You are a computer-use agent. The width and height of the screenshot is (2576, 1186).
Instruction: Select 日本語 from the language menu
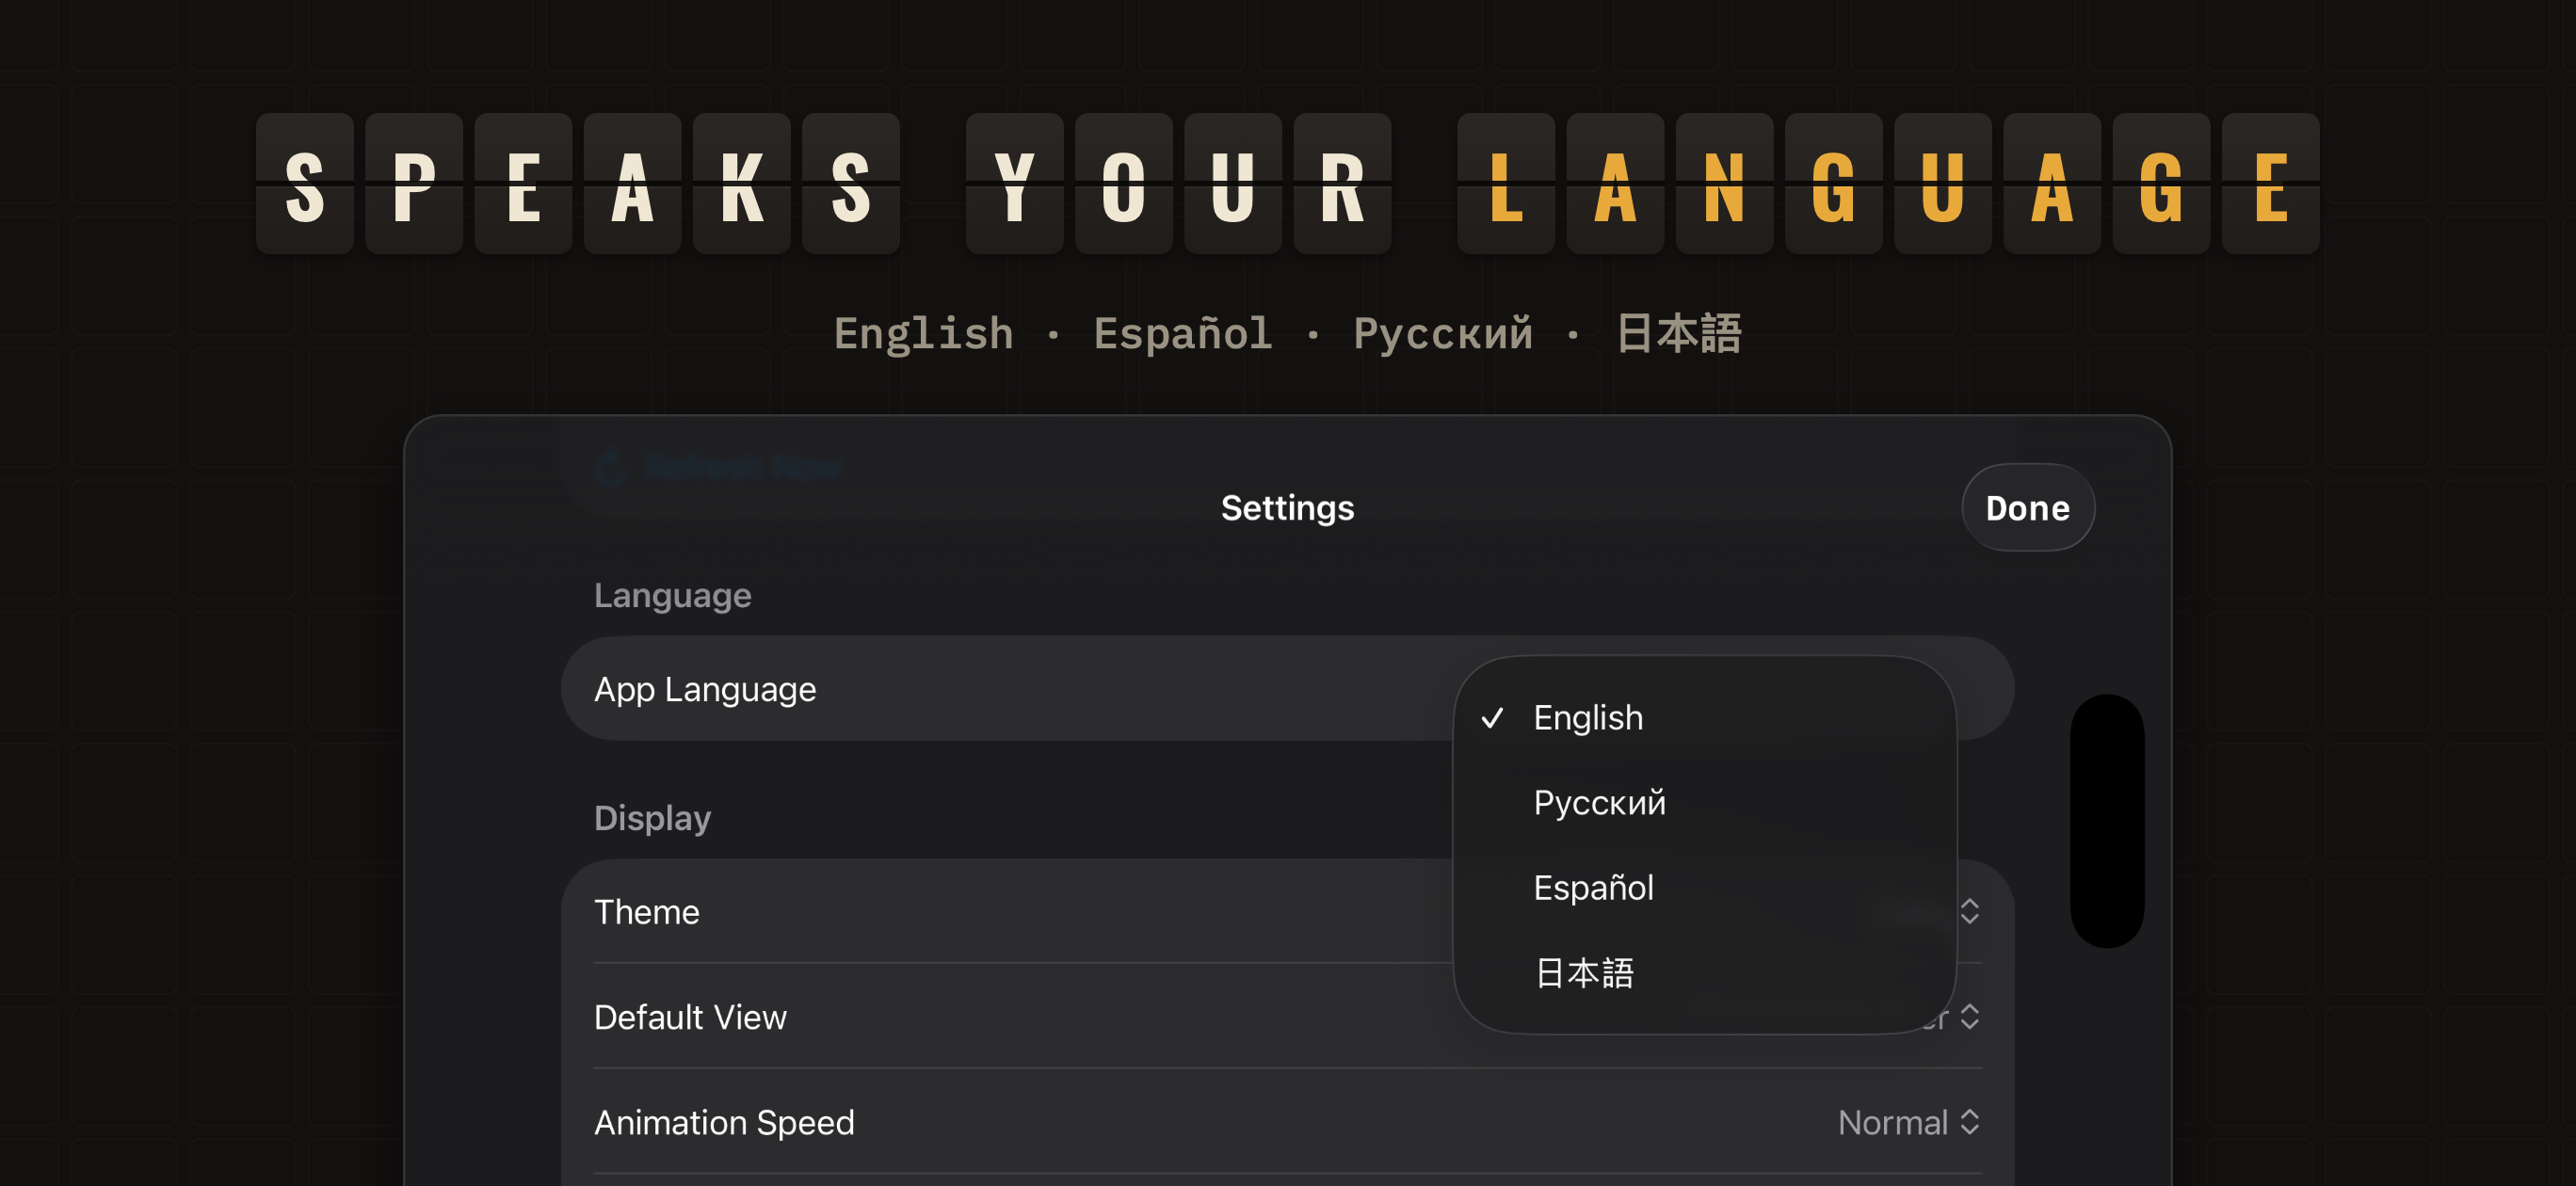point(1704,972)
